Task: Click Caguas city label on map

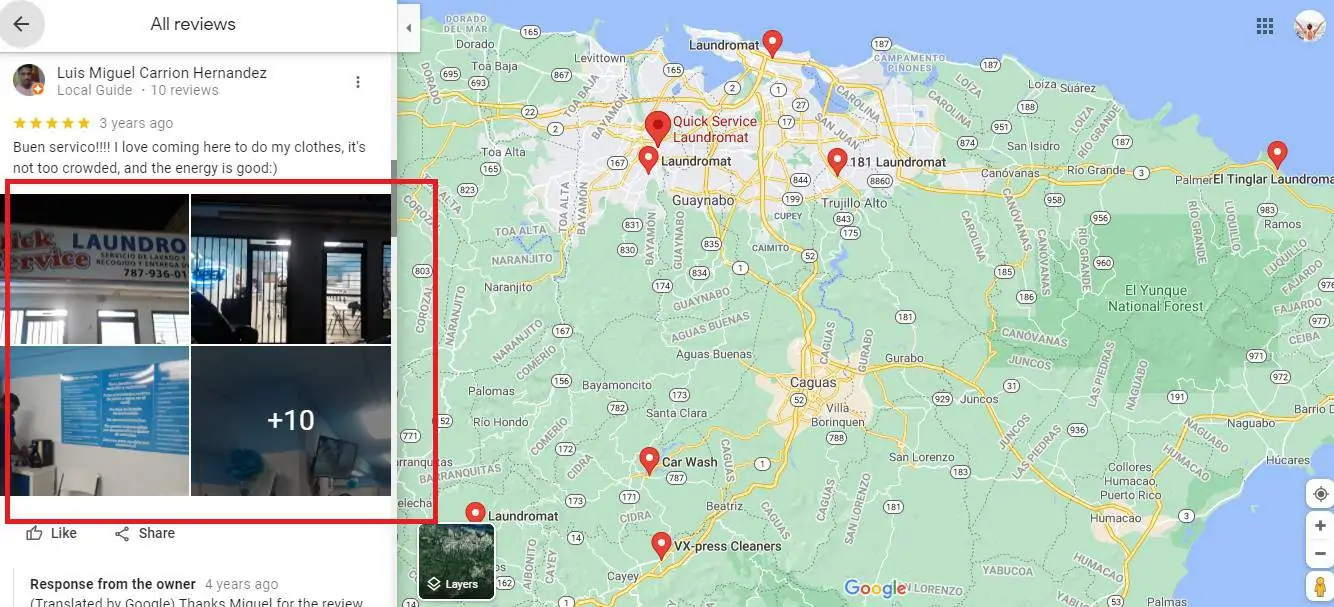Action: pyautogui.click(x=813, y=383)
